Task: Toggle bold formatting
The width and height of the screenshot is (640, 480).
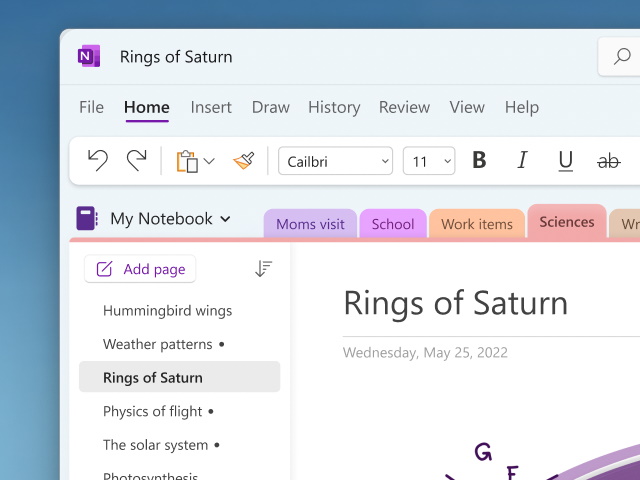Action: [479, 160]
